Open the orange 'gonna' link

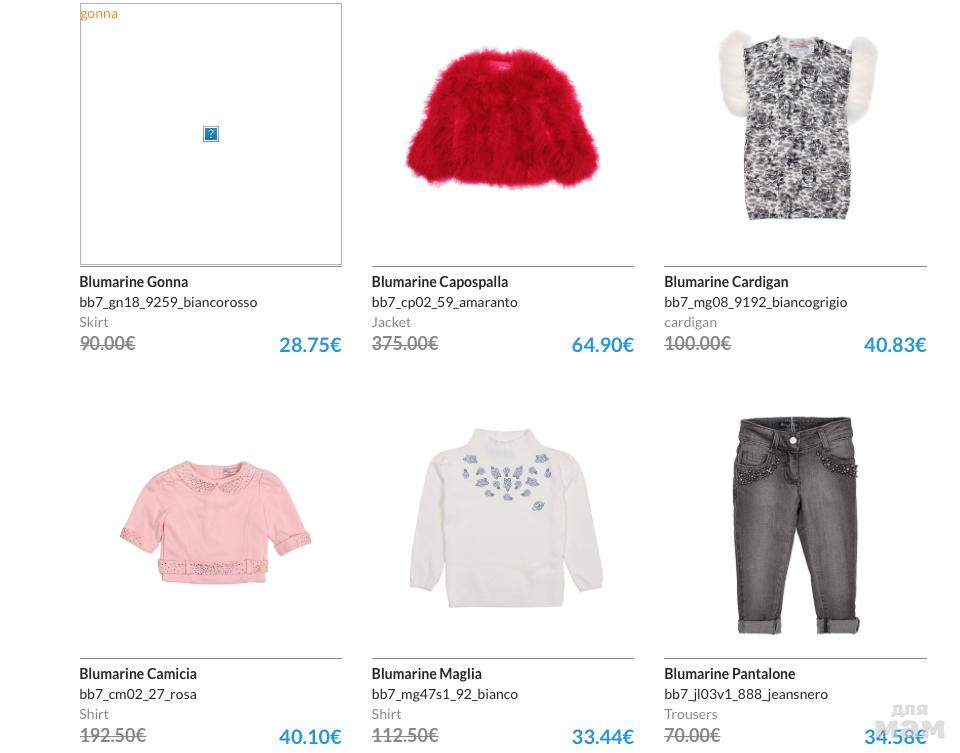99,13
